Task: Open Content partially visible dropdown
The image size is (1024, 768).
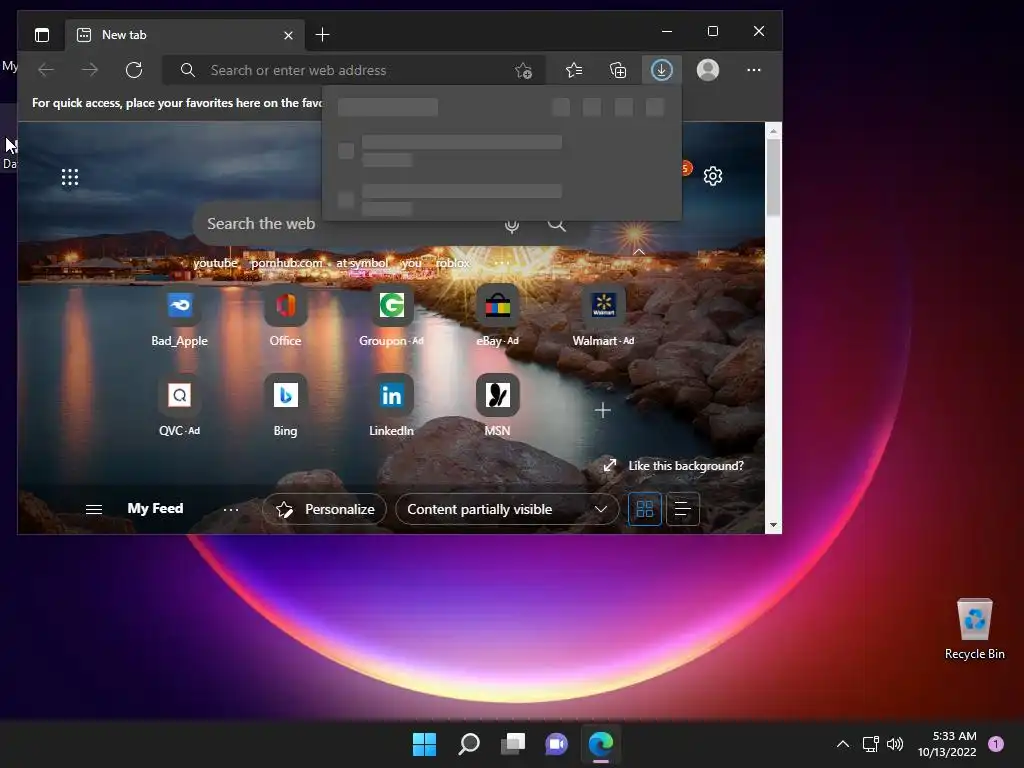Action: click(507, 509)
